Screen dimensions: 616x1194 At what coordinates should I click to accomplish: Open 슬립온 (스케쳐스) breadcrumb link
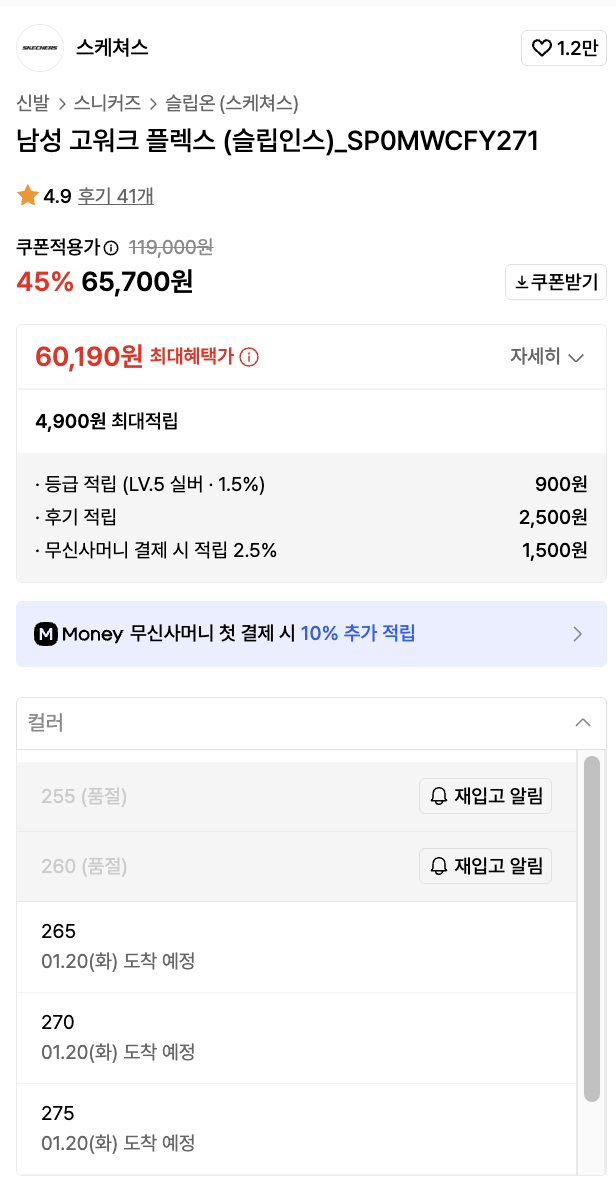click(x=232, y=102)
